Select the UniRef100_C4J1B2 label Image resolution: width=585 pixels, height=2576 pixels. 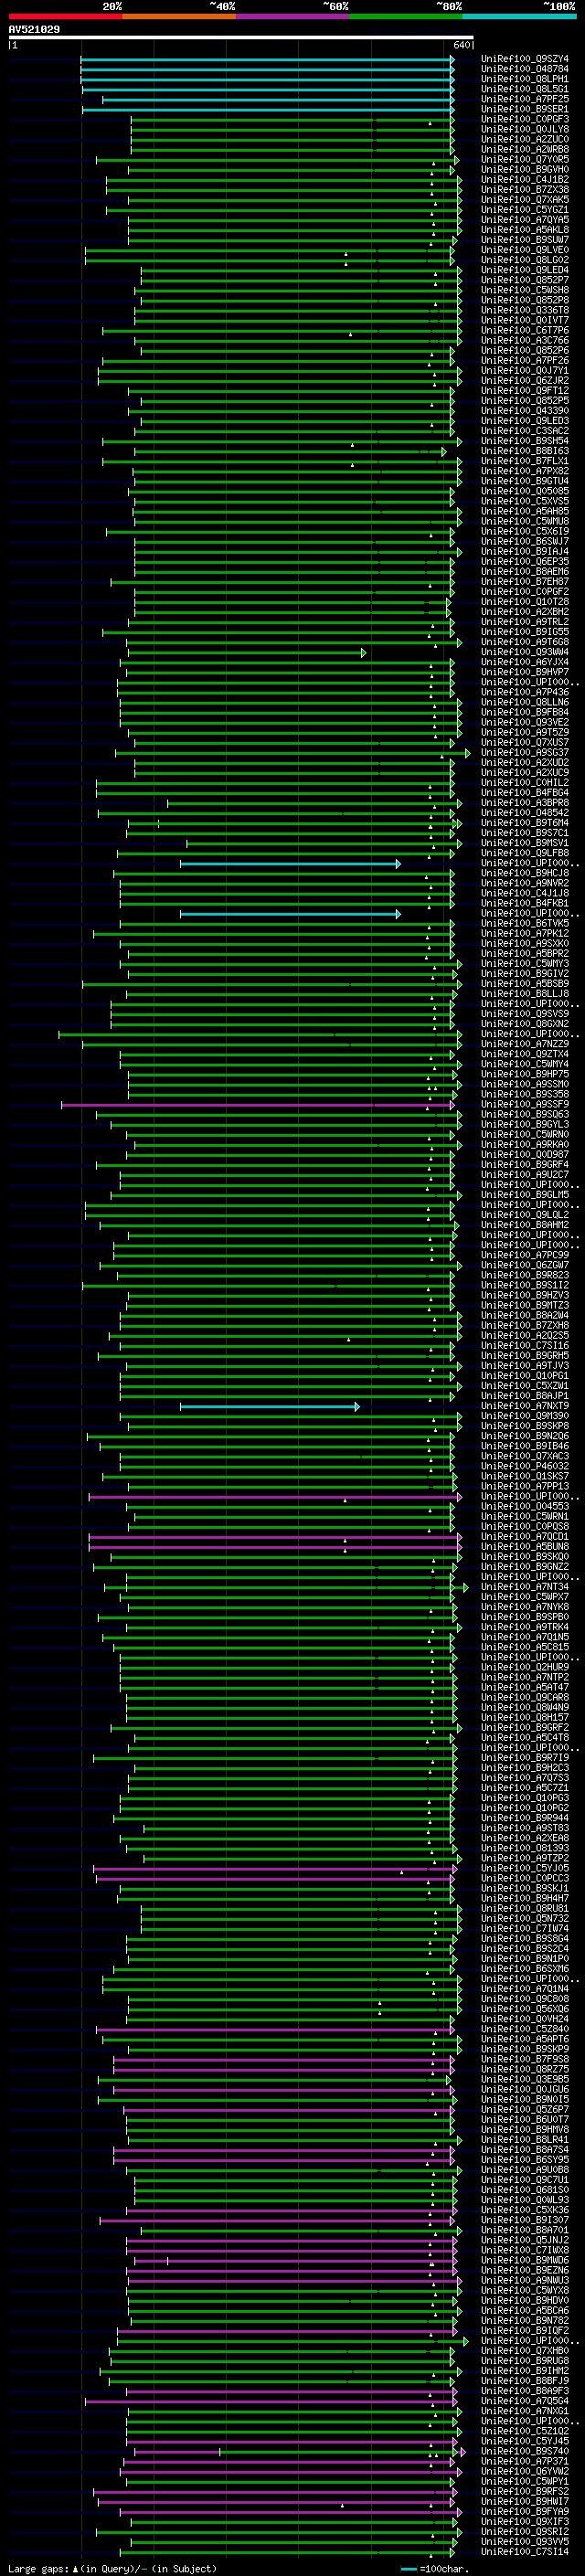[x=525, y=180]
